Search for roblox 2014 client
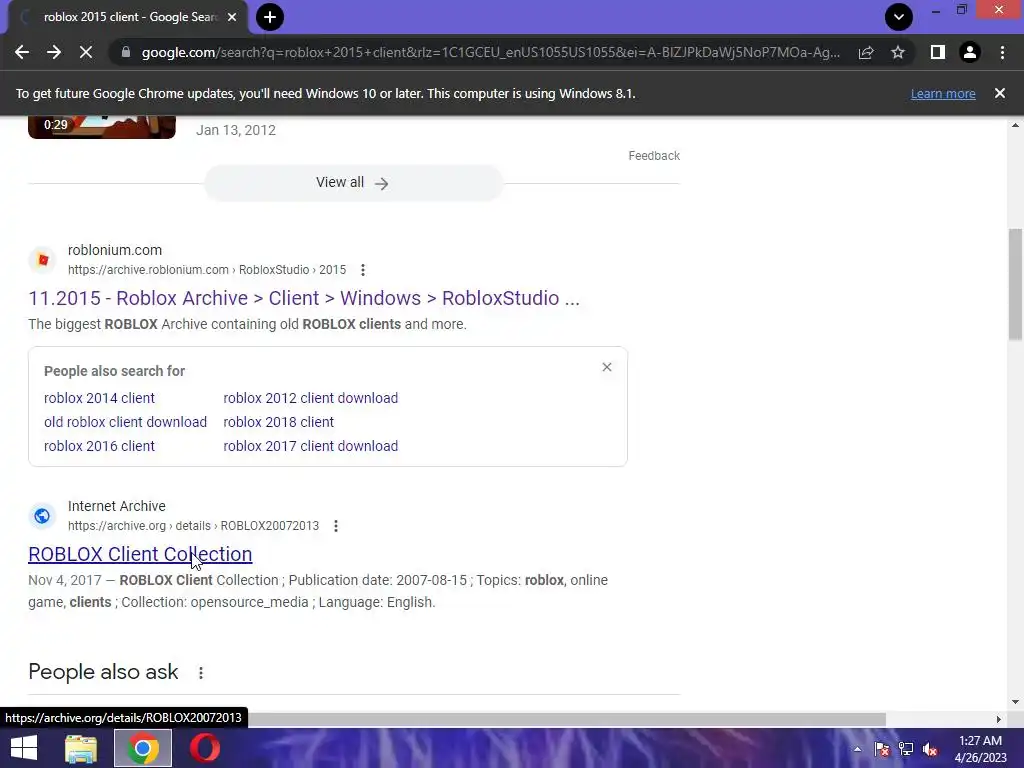The height and width of the screenshot is (768, 1024). pyautogui.click(x=99, y=398)
